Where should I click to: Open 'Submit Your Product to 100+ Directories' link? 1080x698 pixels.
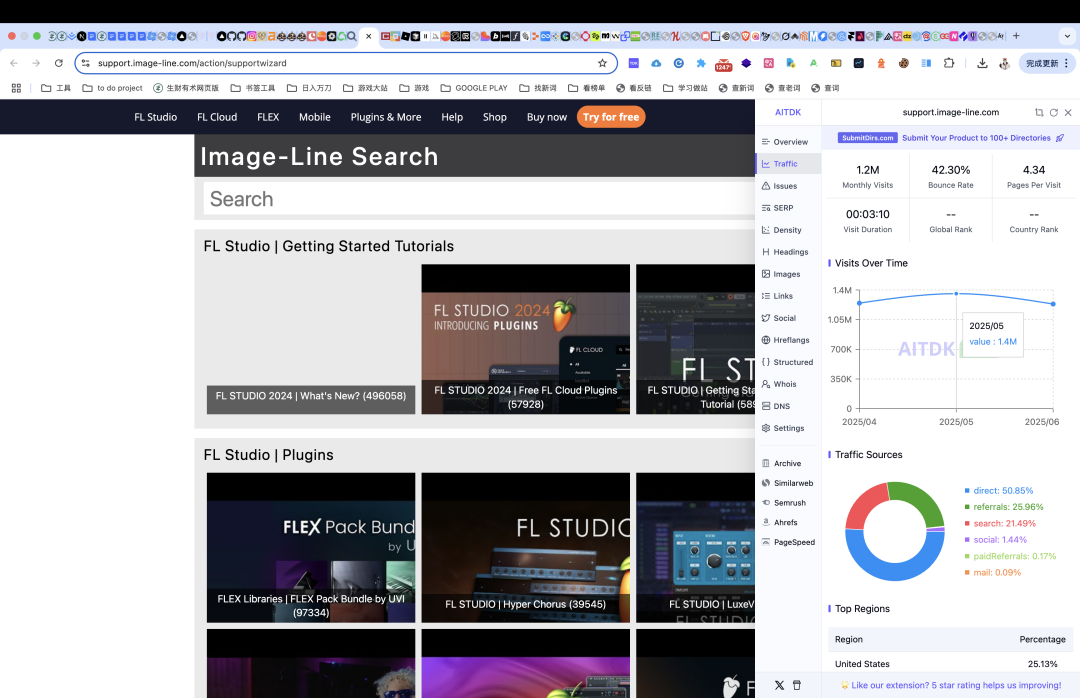pyautogui.click(x=976, y=138)
